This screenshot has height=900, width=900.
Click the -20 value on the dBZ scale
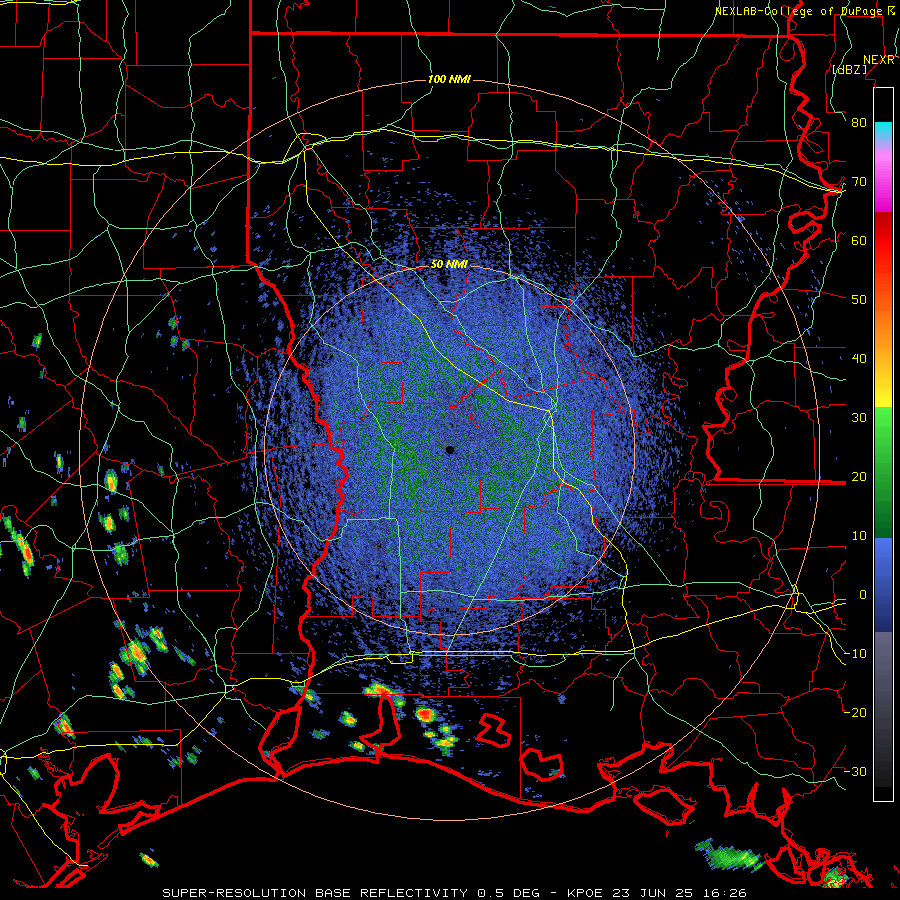855,712
